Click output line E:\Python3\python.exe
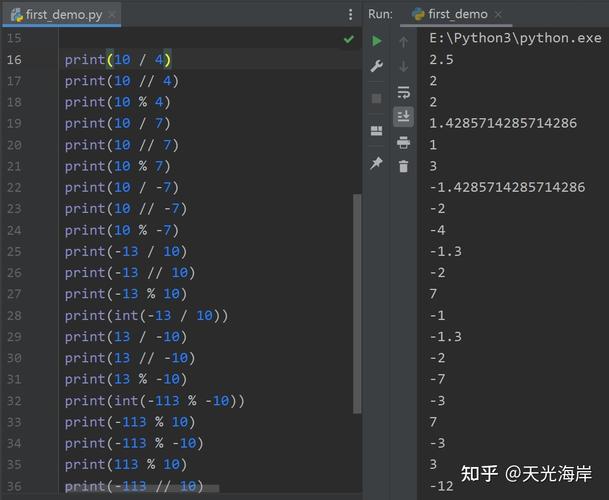The width and height of the screenshot is (609, 500). (515, 38)
